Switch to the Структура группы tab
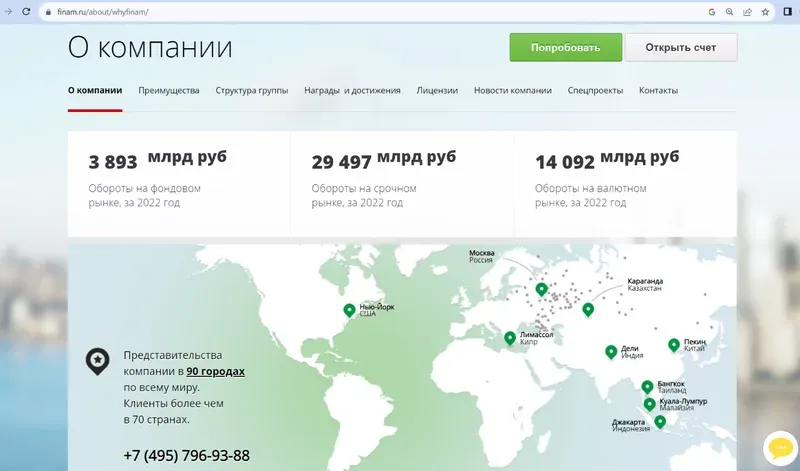Screen dimensions: 800x471 [252, 90]
